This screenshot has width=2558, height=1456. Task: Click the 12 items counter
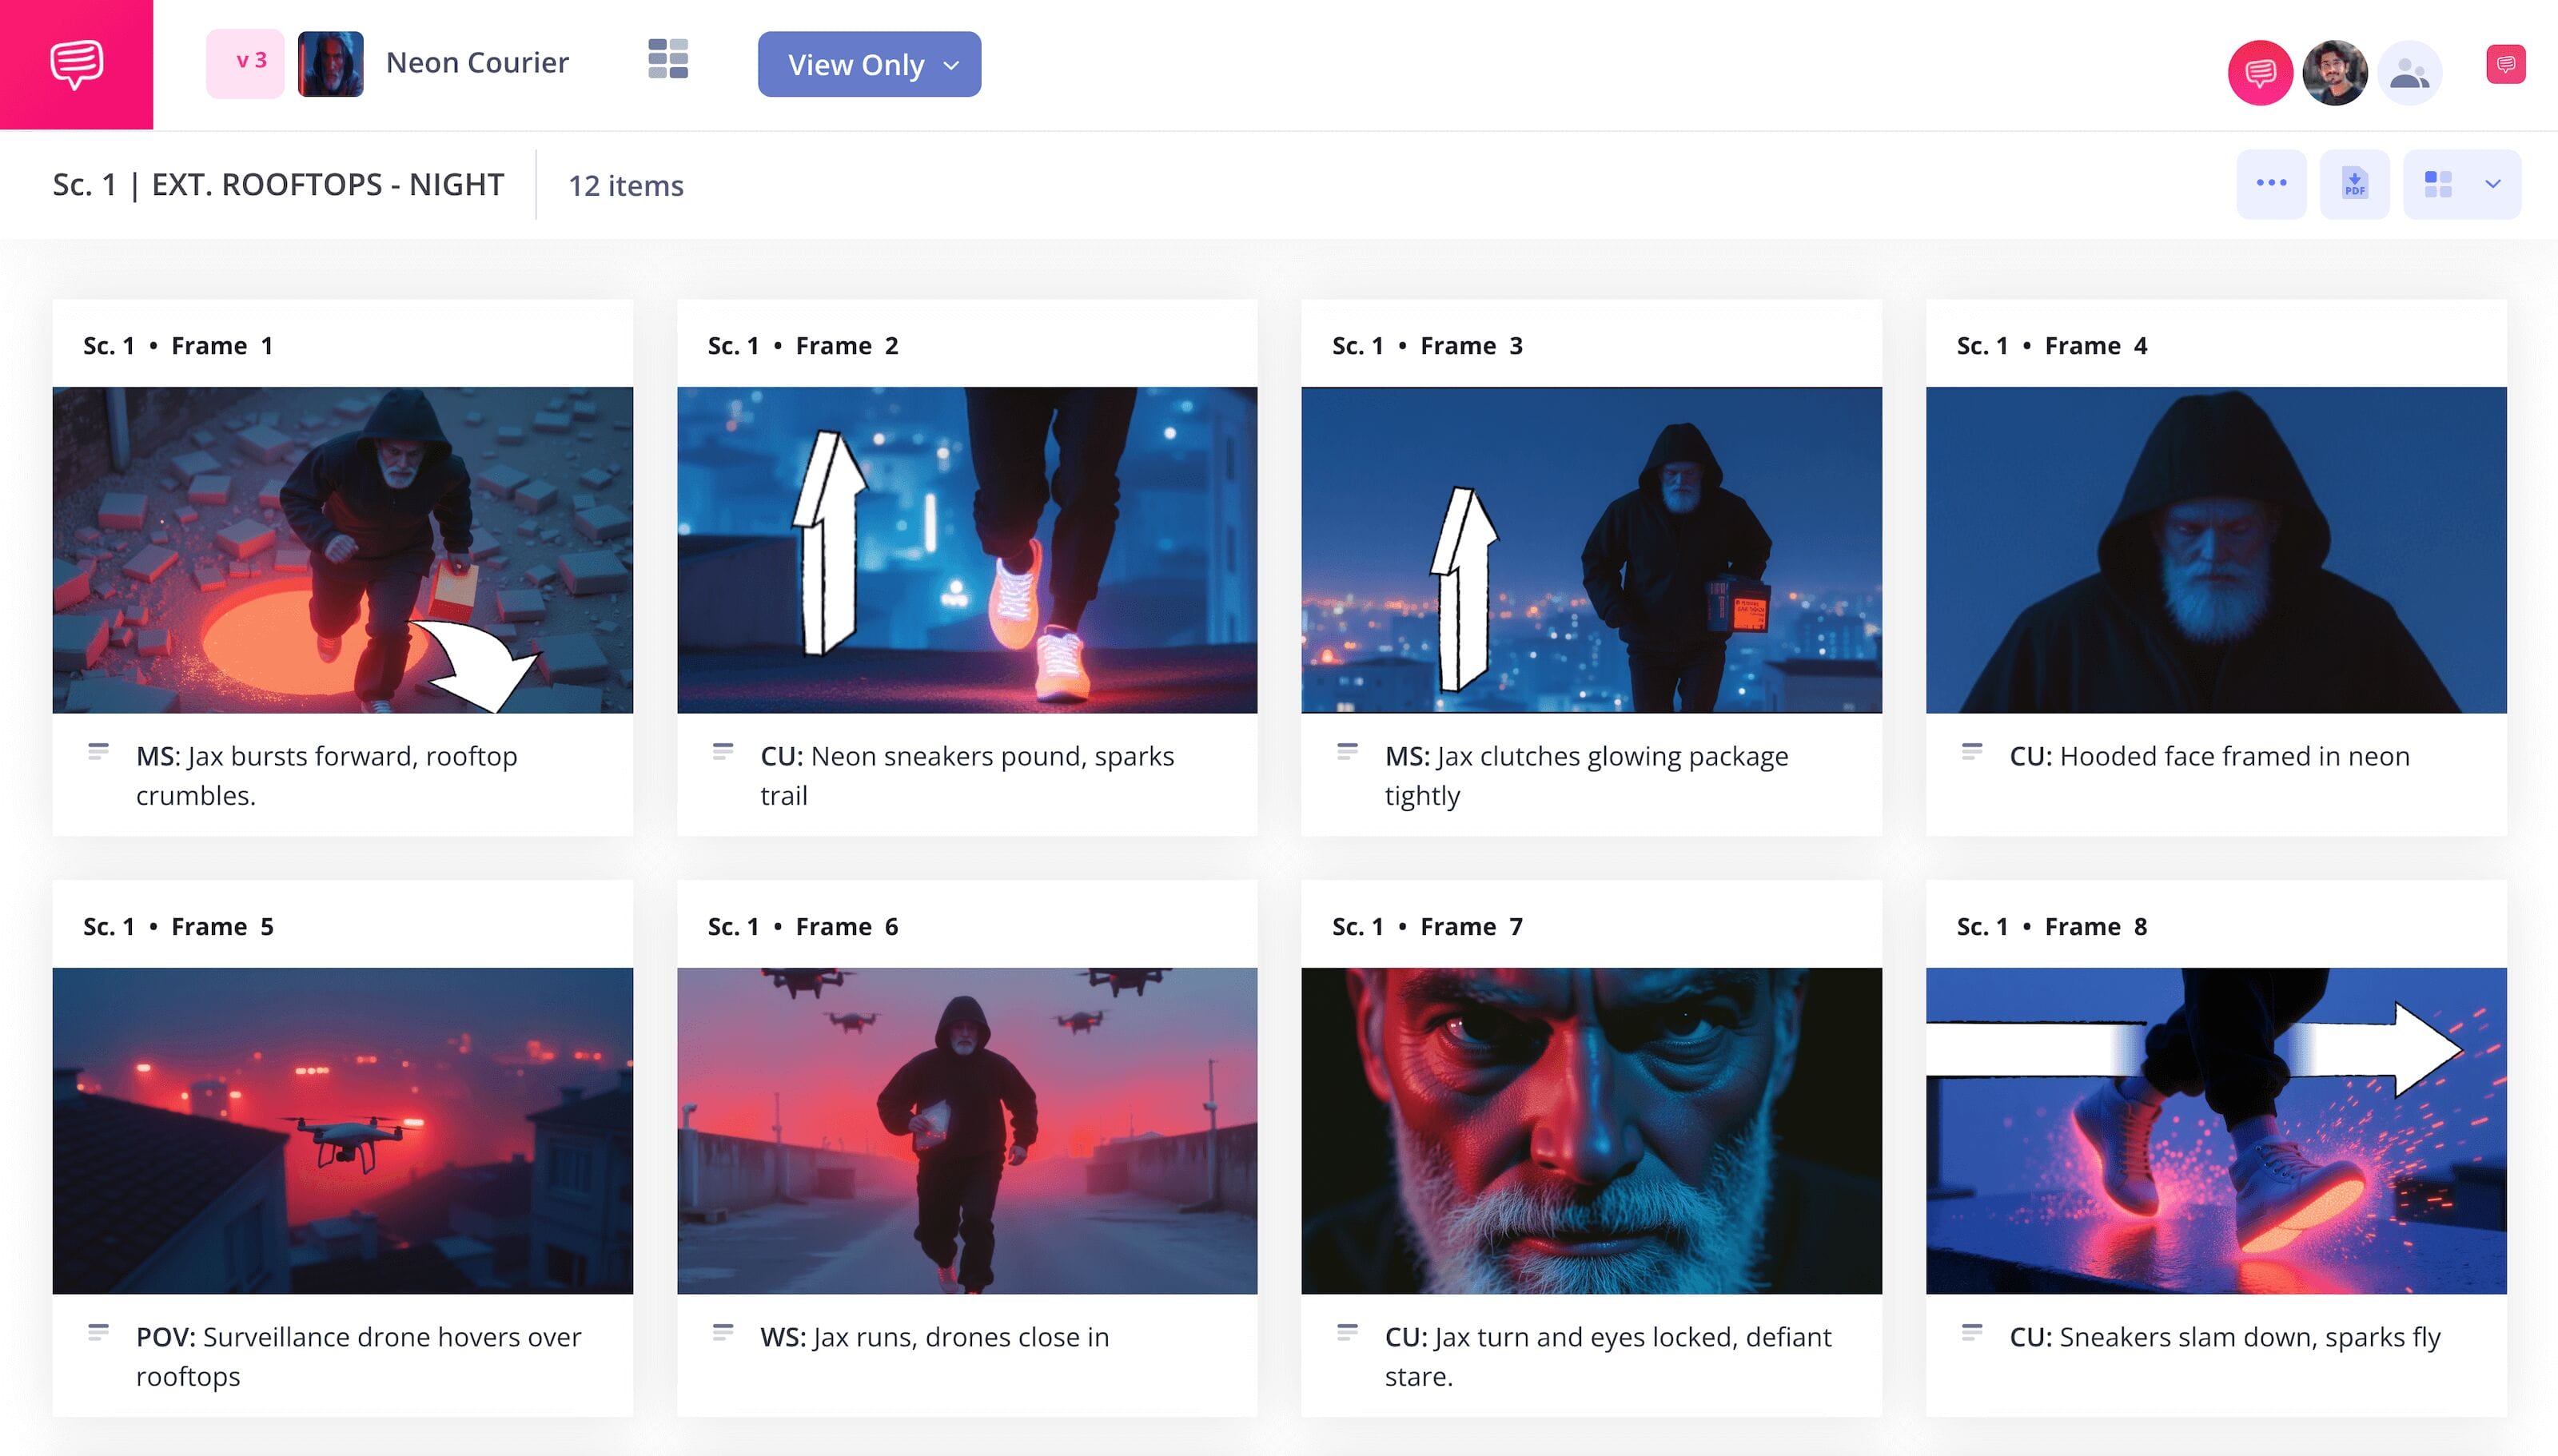(625, 185)
